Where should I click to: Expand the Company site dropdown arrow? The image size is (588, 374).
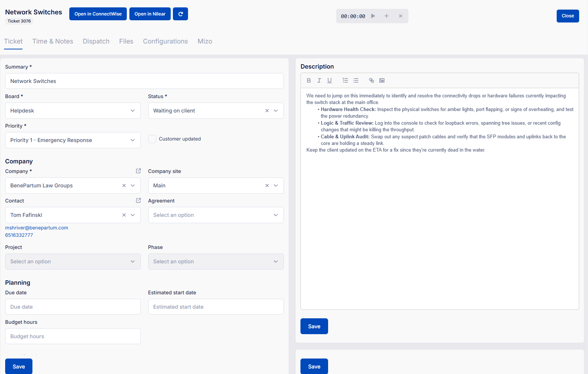click(x=276, y=185)
